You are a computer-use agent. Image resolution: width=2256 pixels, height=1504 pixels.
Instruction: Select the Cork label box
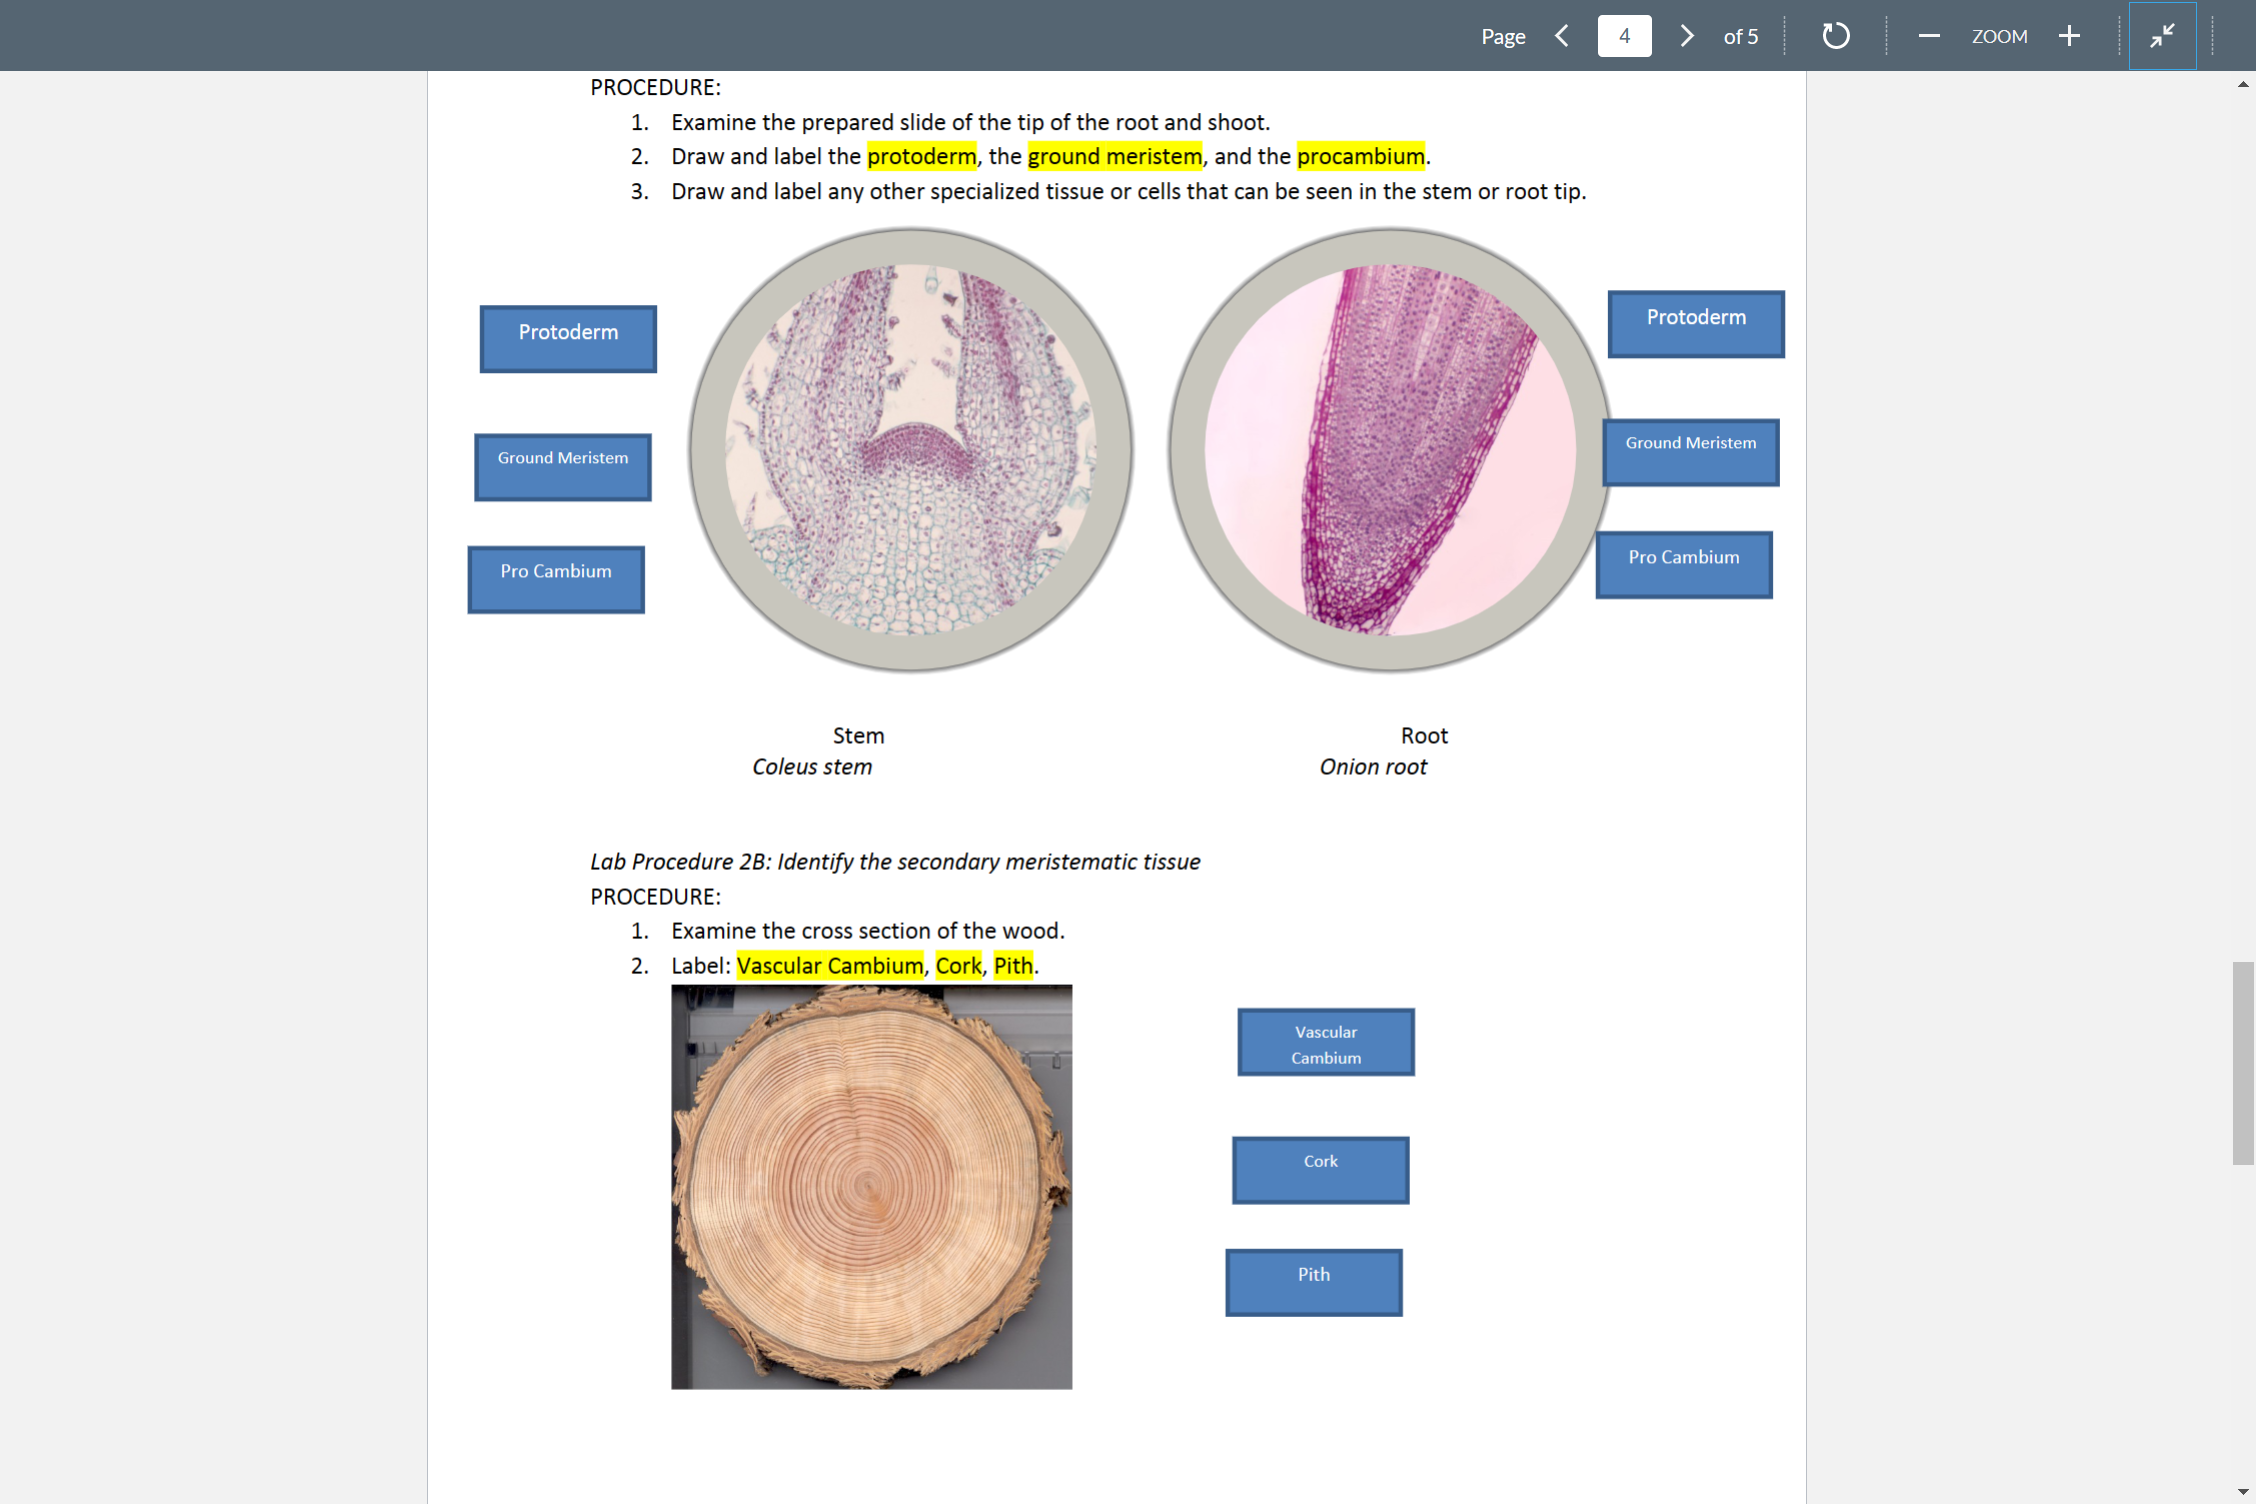[1320, 1169]
